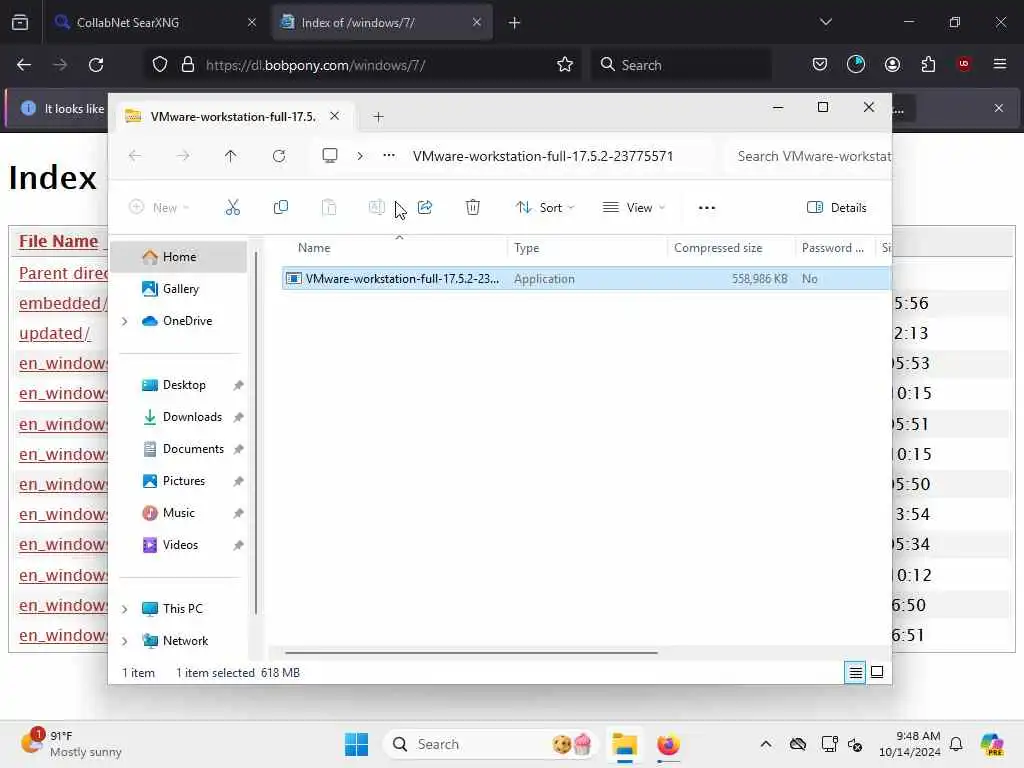Select Home in navigation pane

pyautogui.click(x=178, y=257)
